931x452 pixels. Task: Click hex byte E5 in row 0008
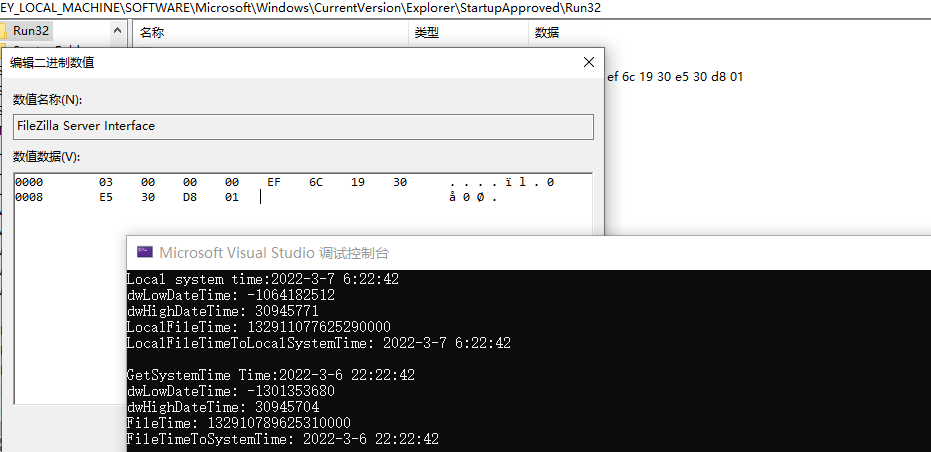[106, 197]
